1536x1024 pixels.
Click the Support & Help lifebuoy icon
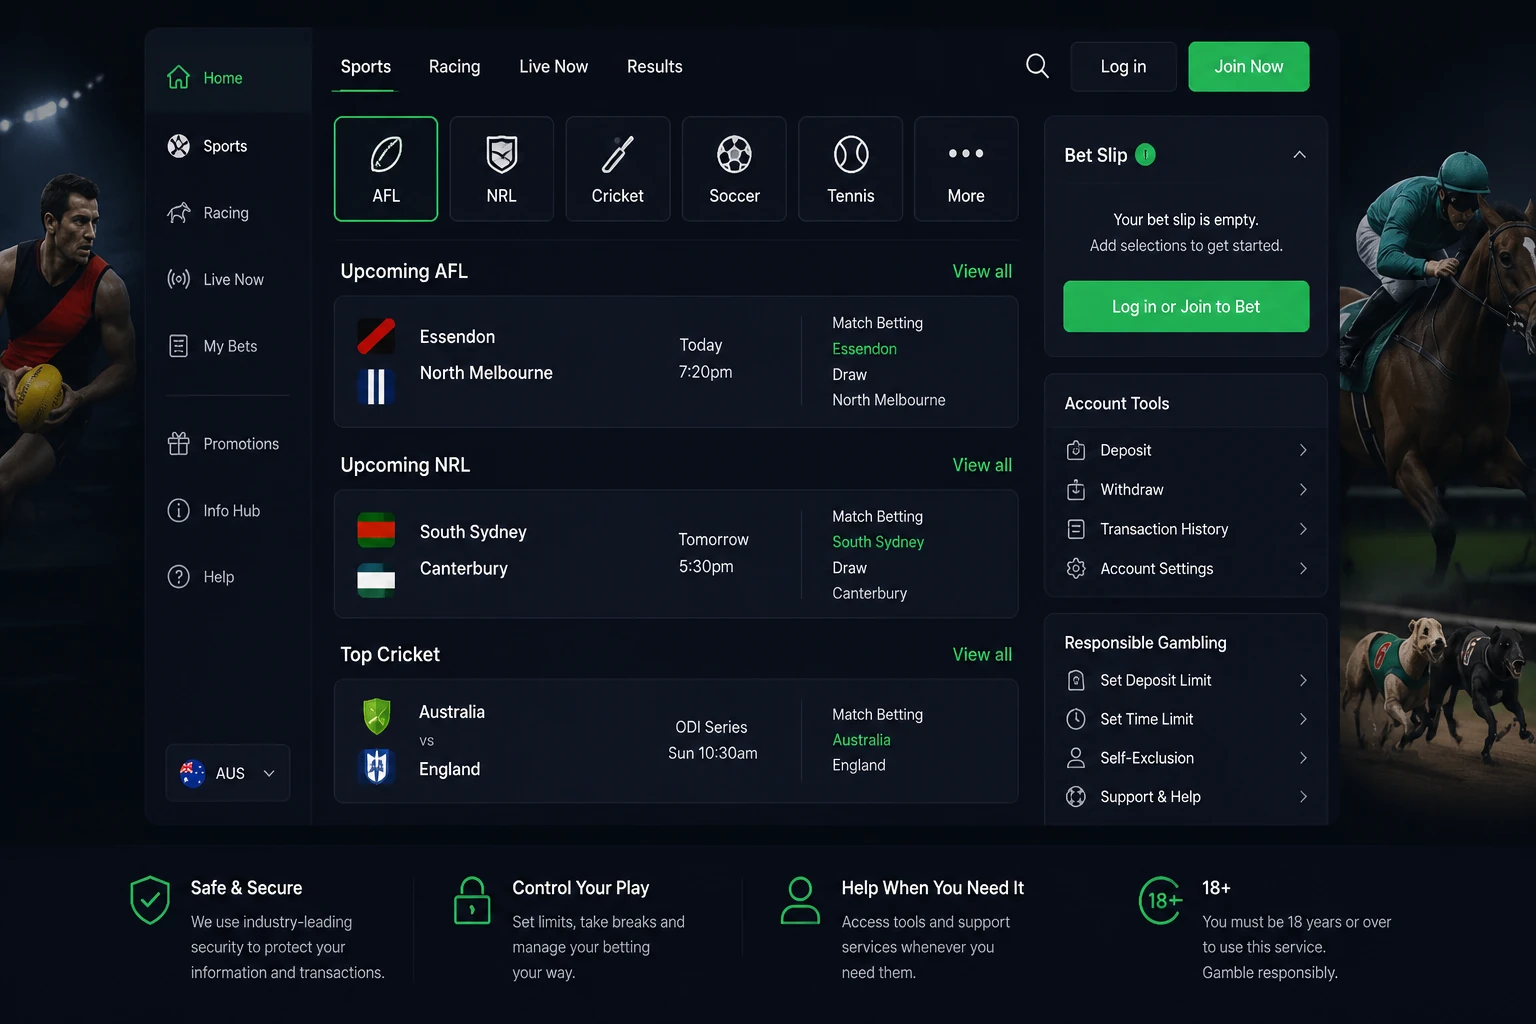(1076, 797)
